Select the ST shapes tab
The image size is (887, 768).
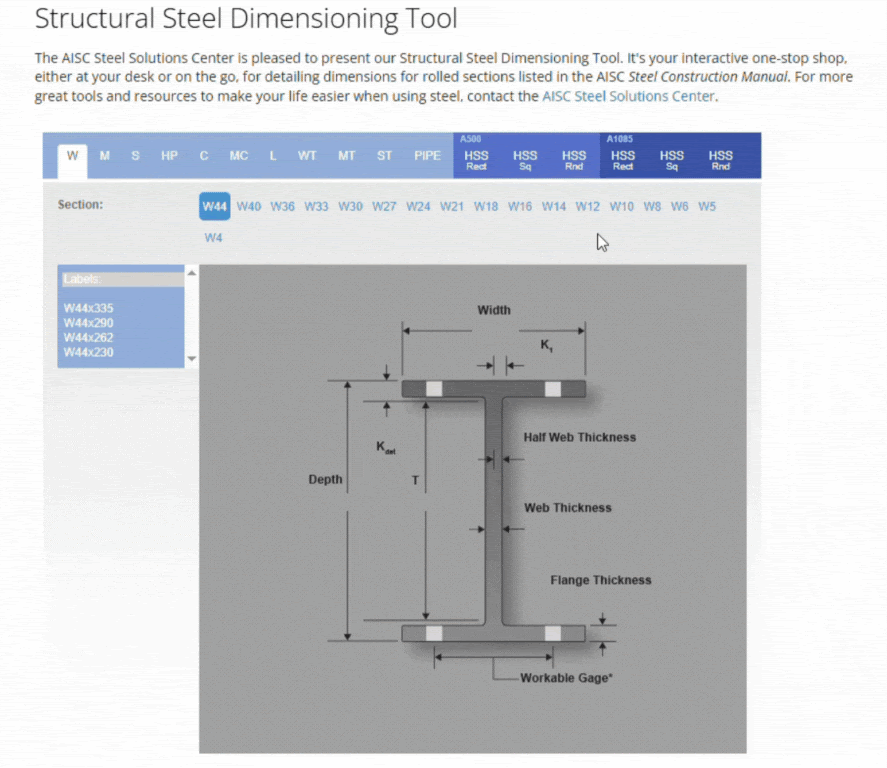pos(384,156)
